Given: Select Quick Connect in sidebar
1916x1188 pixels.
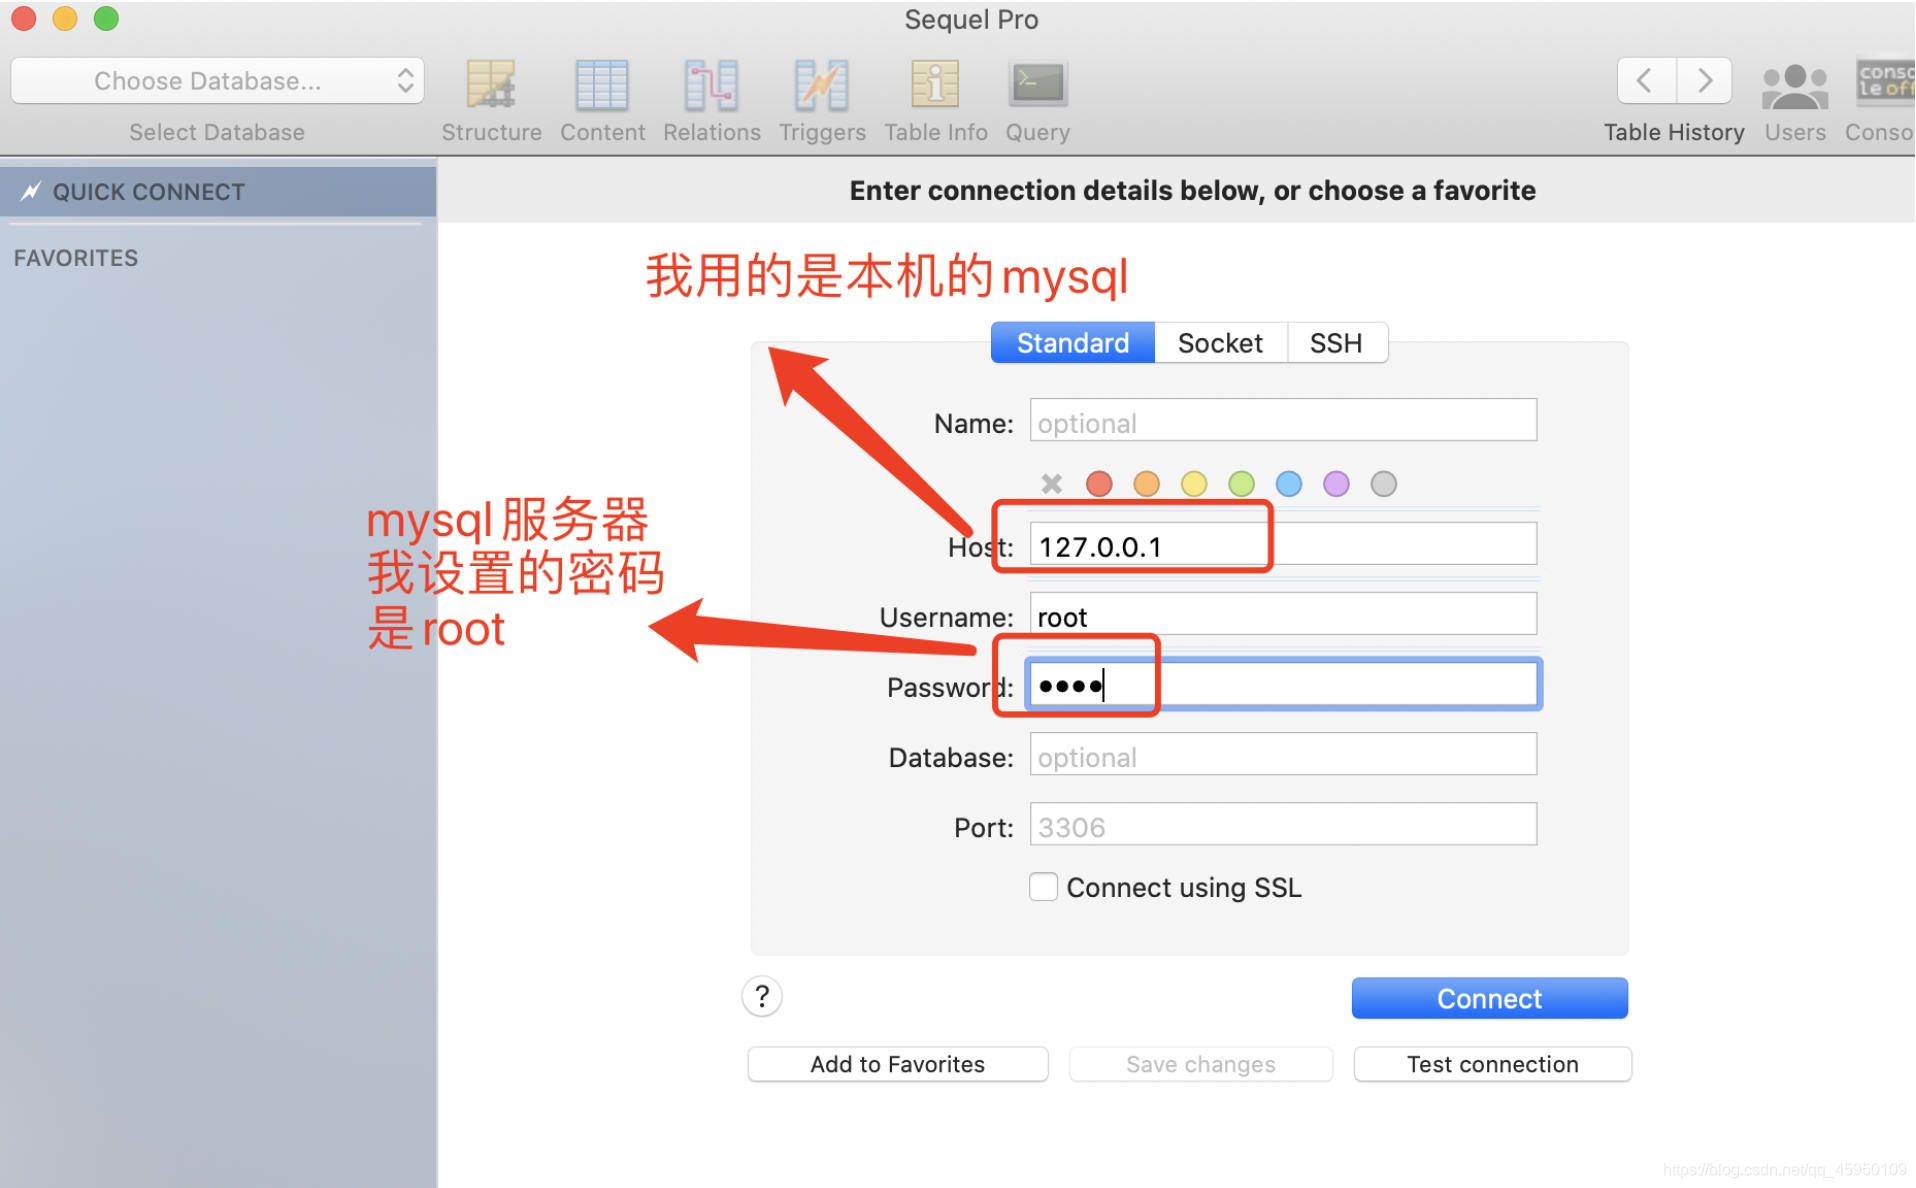Looking at the screenshot, I should 218,191.
